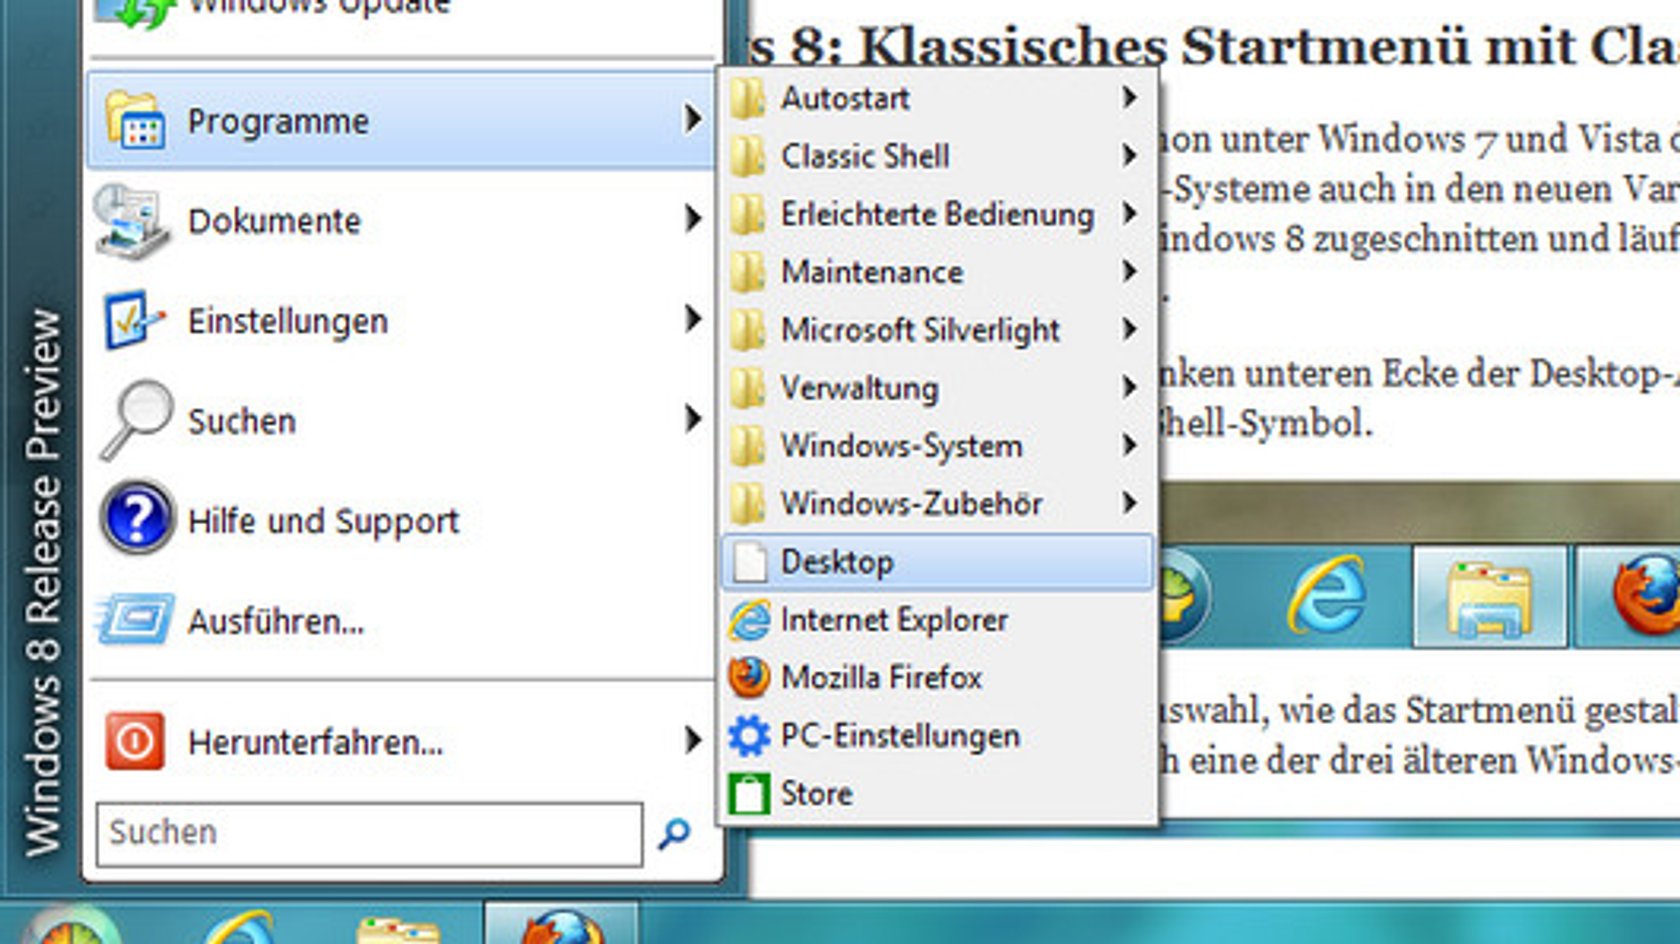Click the Internet Explorer icon on the bottom taskbar

(x=238, y=927)
